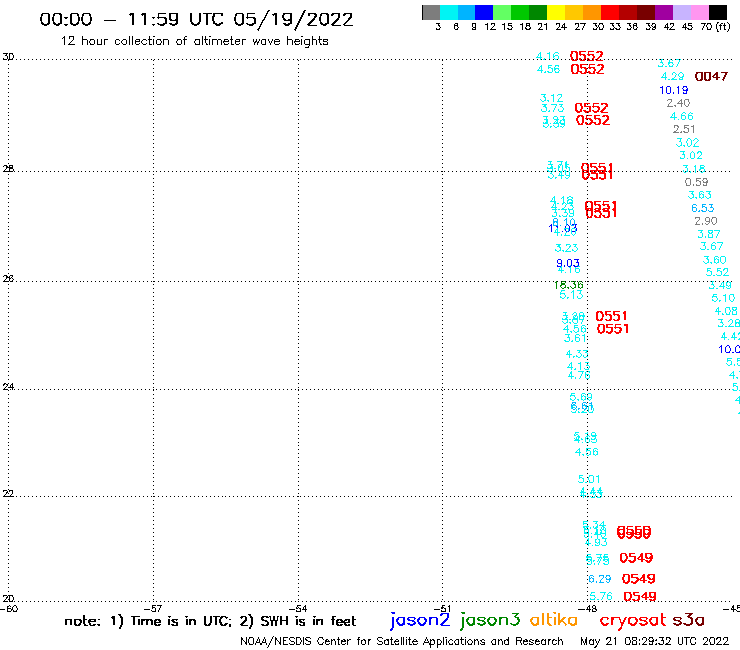Click the lavender swatch in the color scale
The image size is (740, 650).
click(x=682, y=12)
